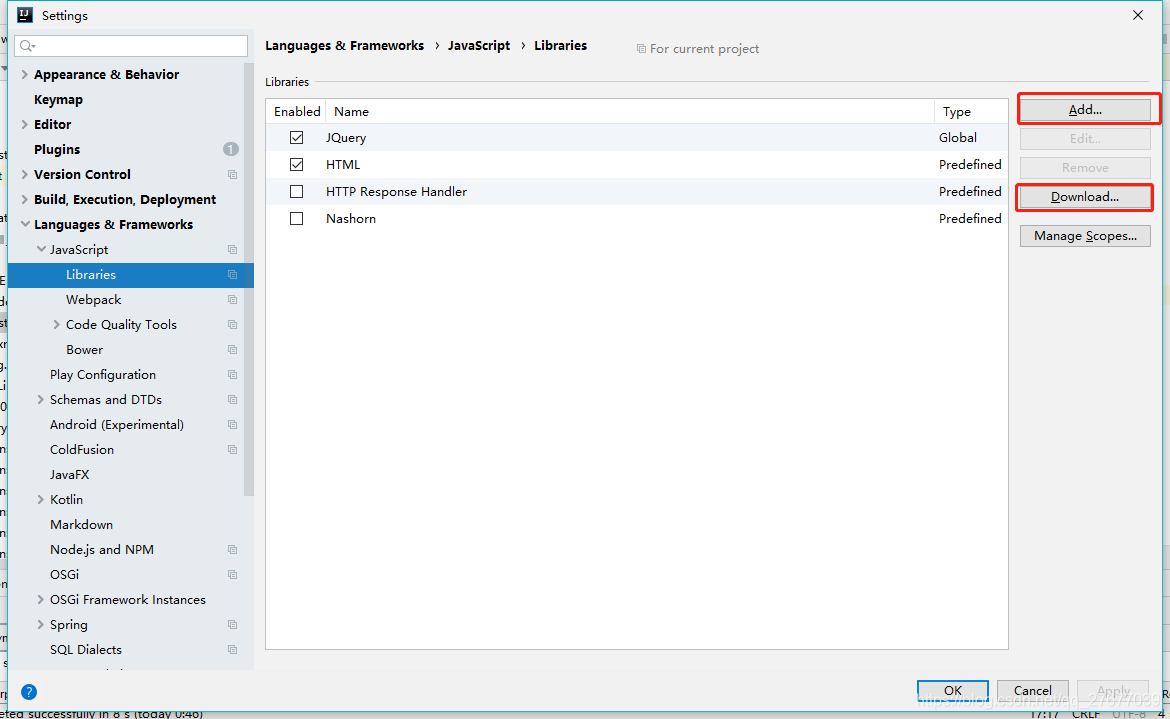Expand the Appearance & Behavior section
Image resolution: width=1170 pixels, height=719 pixels.
pyautogui.click(x=25, y=75)
